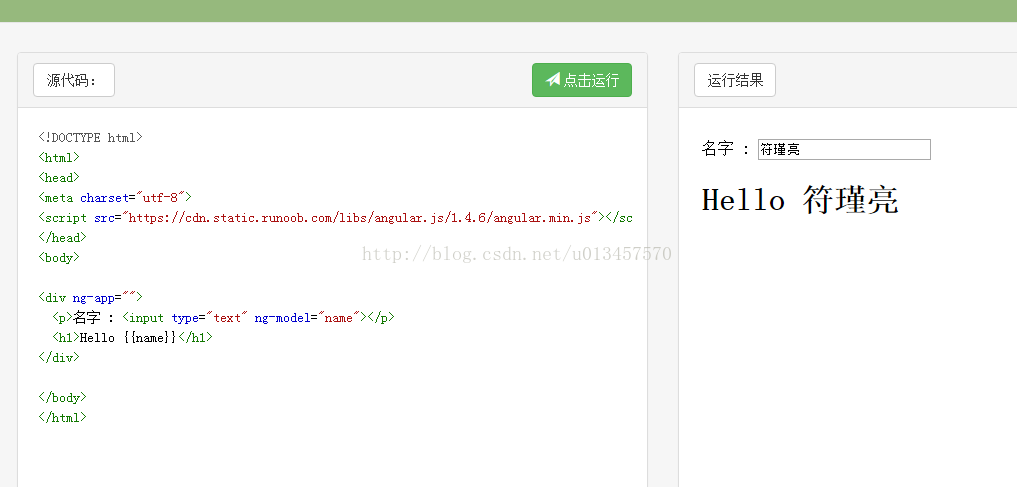Click the meta charset utf-8 code line
This screenshot has width=1017, height=487.
point(115,197)
